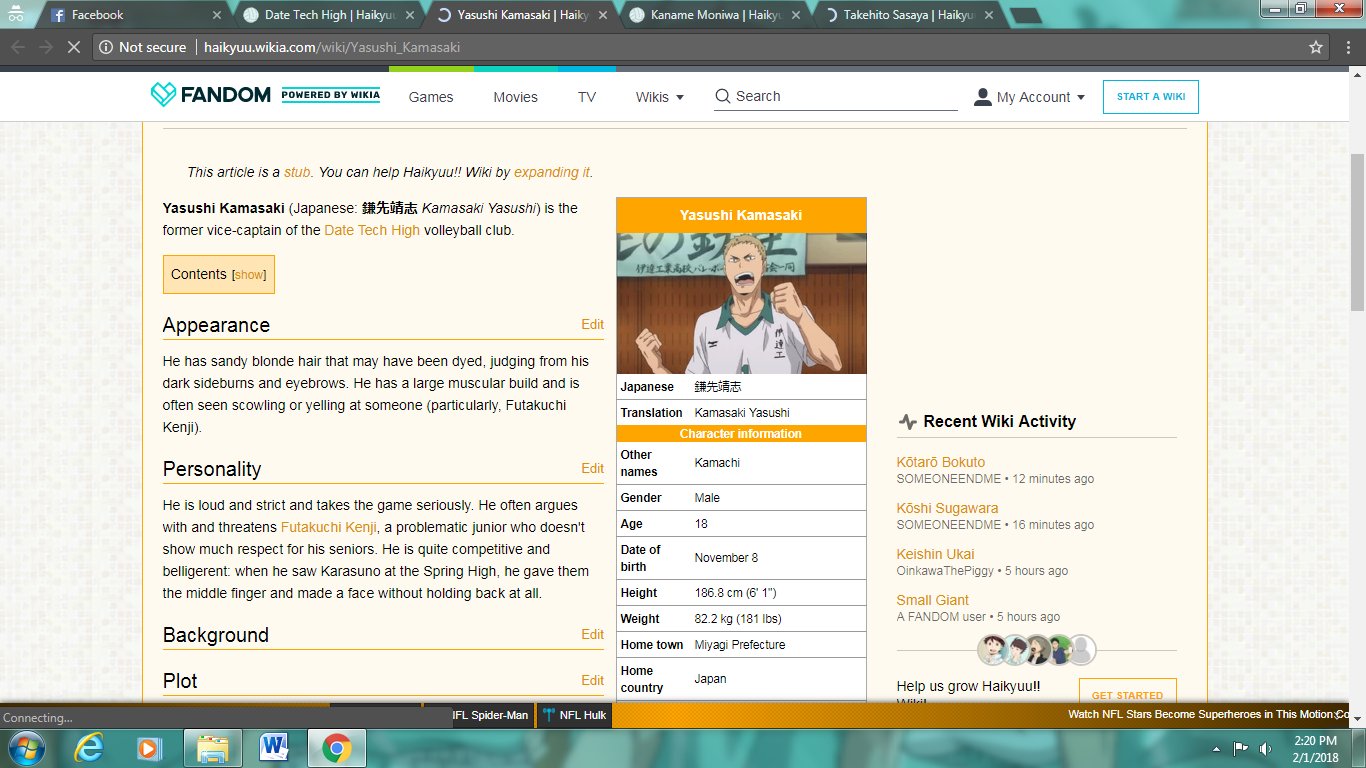Open Windows Media Player from the taskbar
Screen dimensions: 1366x768
pyautogui.click(x=150, y=747)
